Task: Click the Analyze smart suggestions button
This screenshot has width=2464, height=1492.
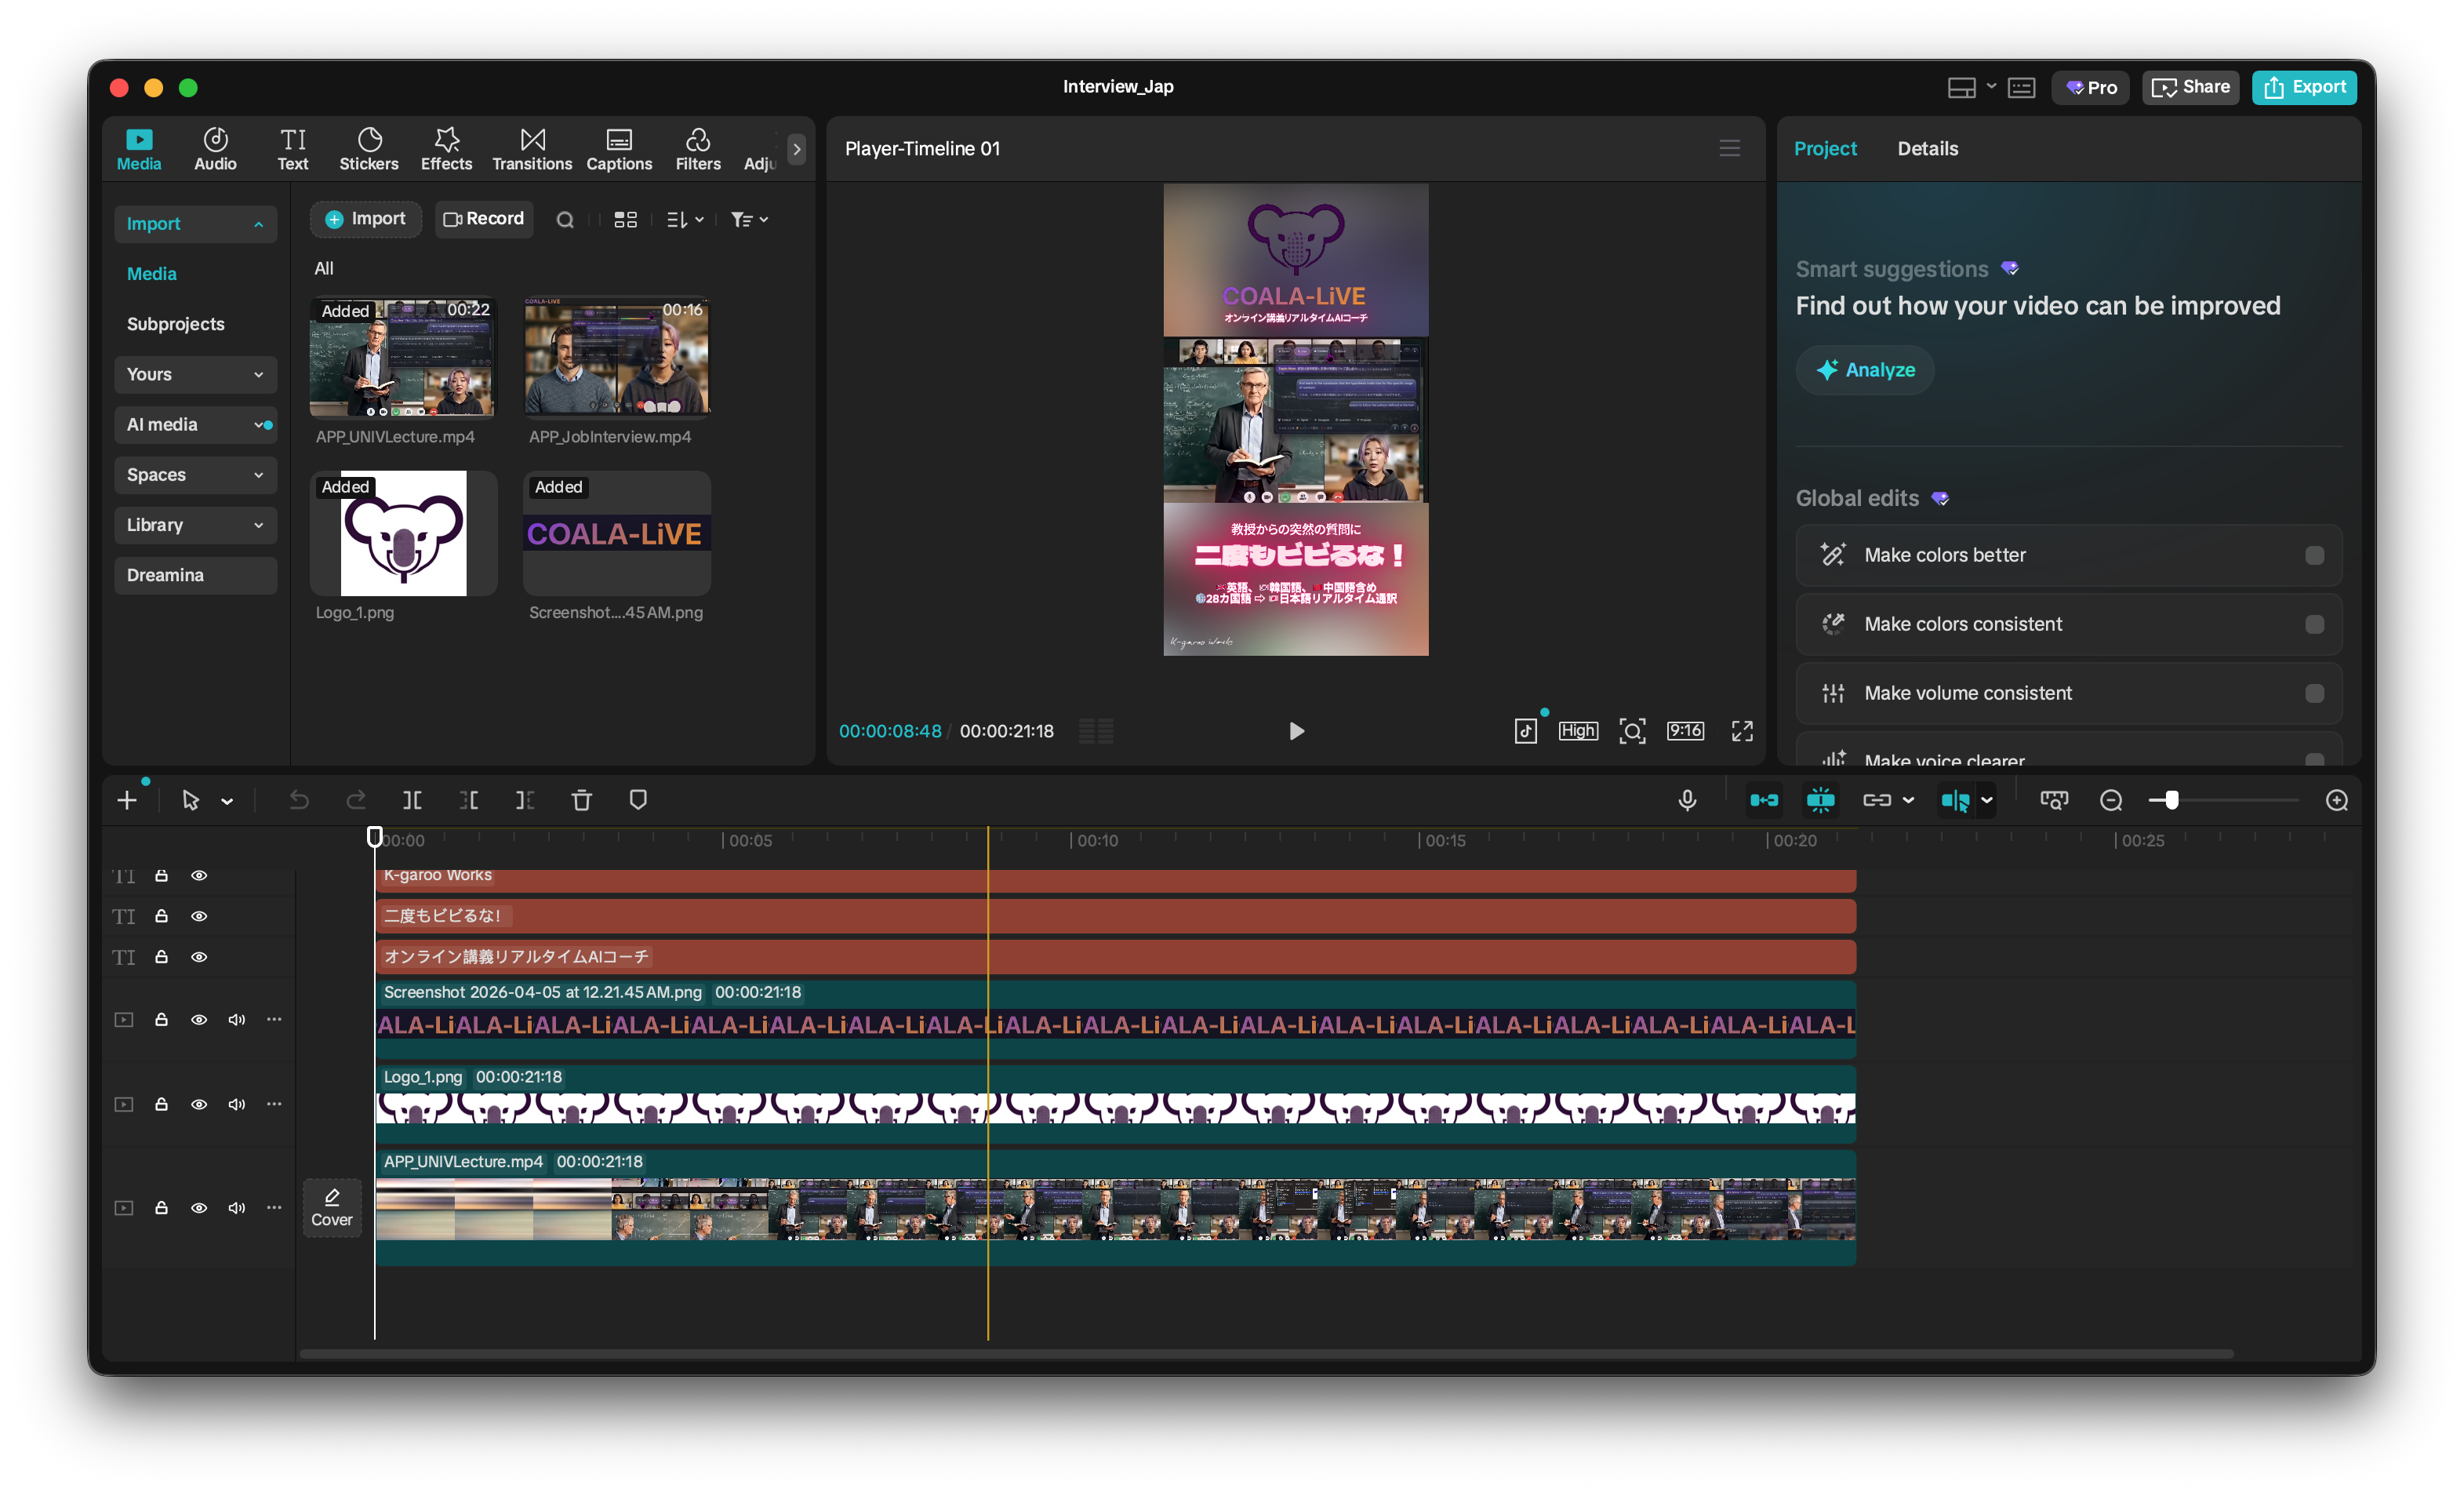Action: pyautogui.click(x=1864, y=370)
